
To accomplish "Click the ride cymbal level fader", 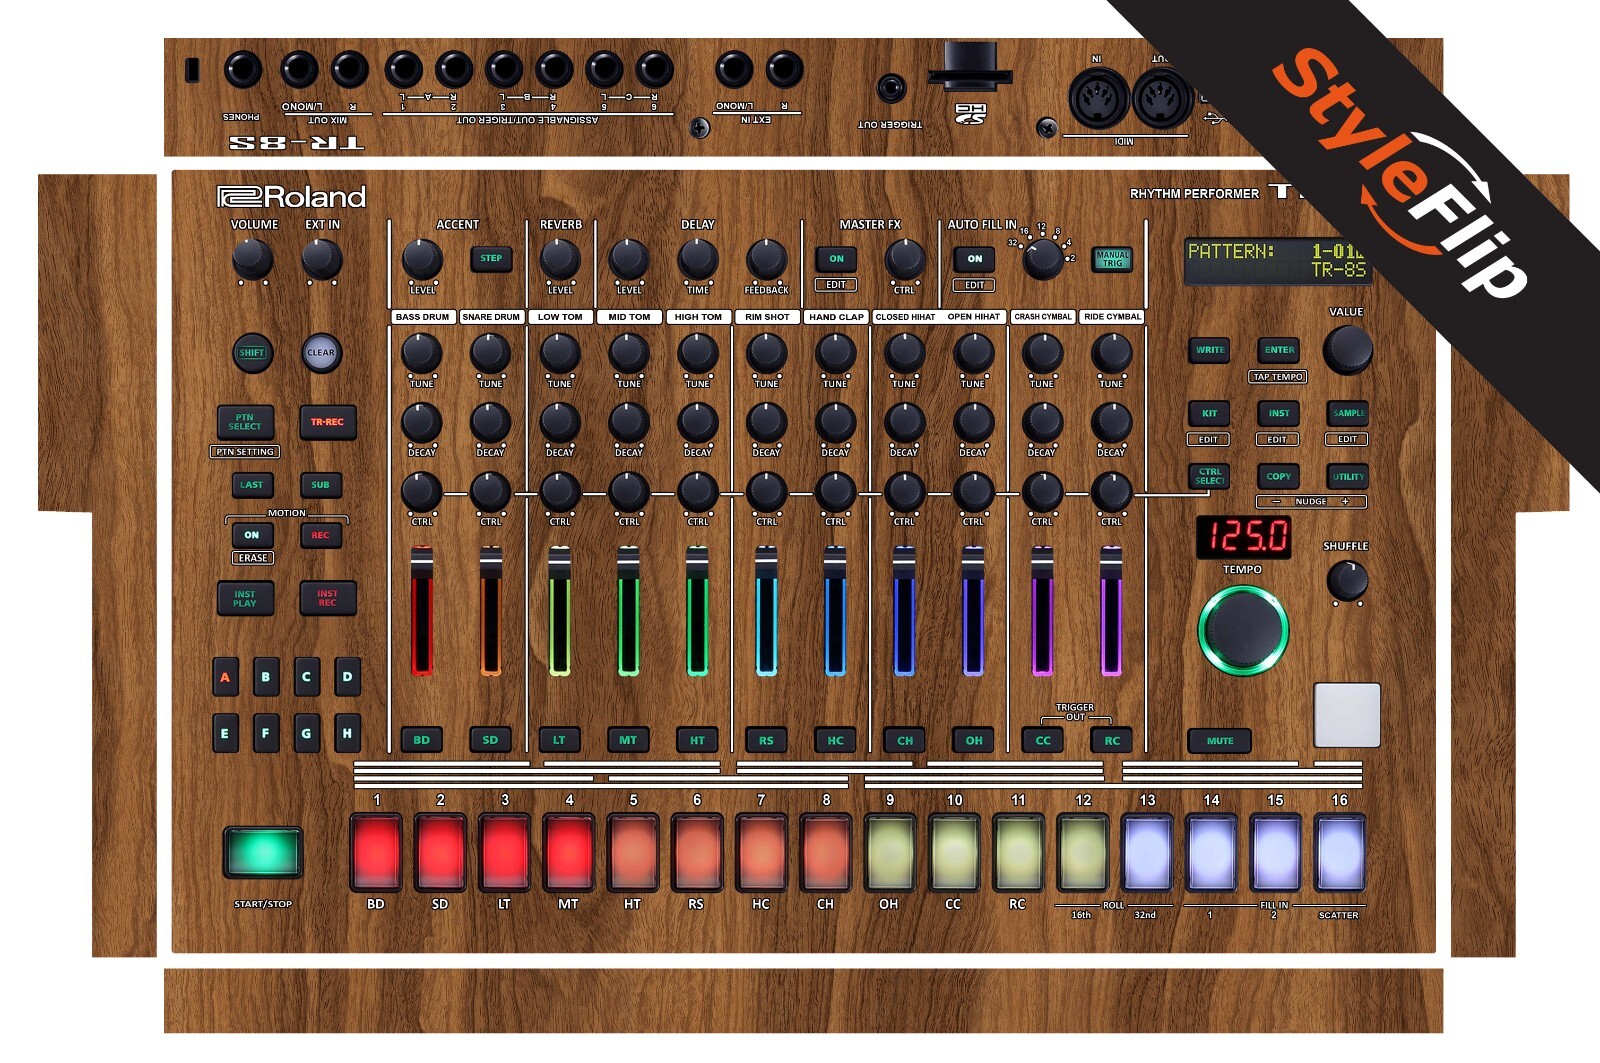I will [x=1111, y=611].
